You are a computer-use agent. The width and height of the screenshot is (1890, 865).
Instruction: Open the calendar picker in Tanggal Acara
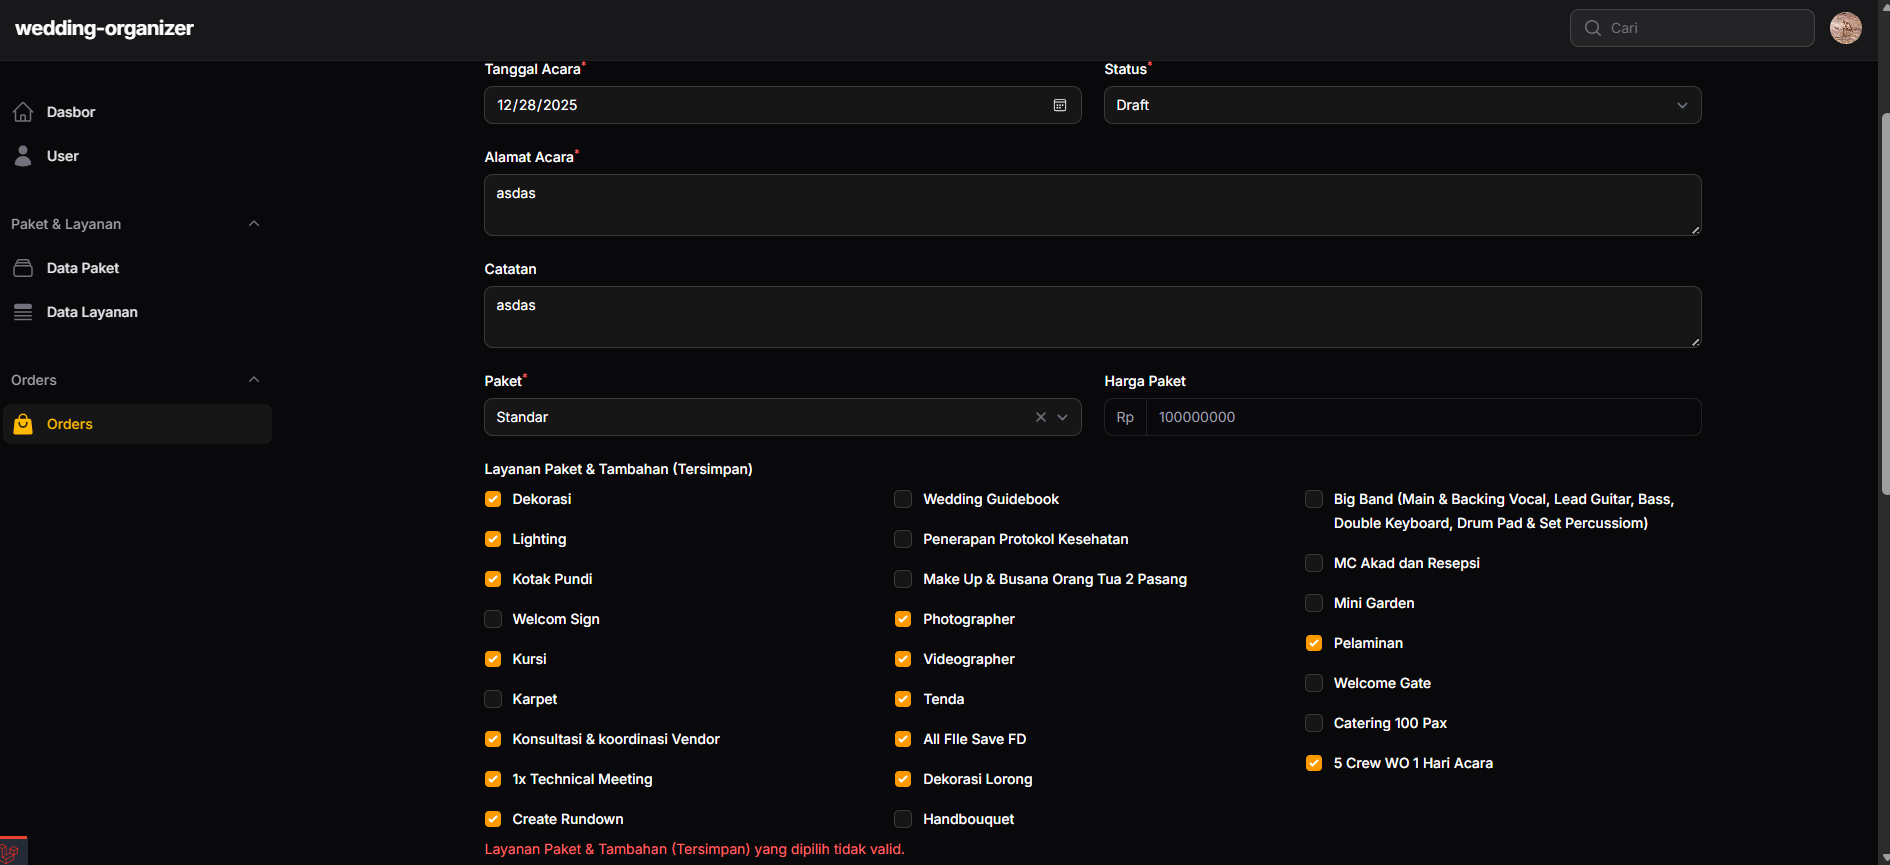1060,105
